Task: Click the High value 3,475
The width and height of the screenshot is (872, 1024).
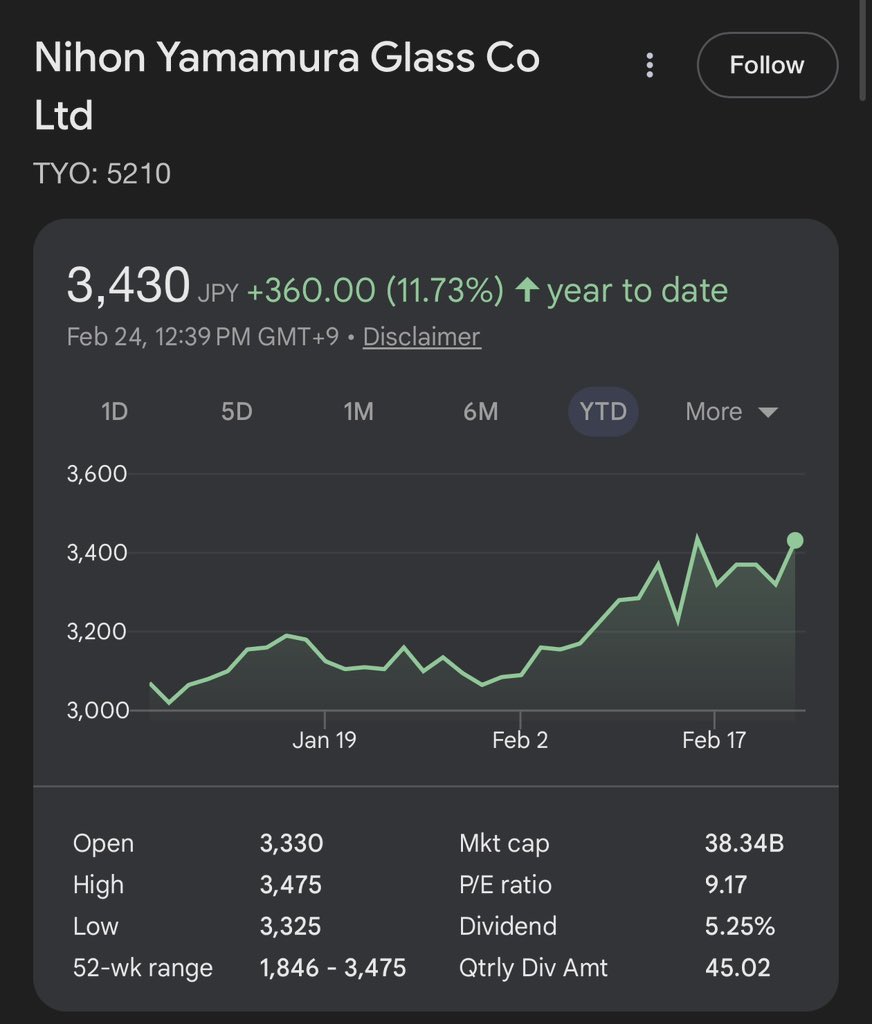Action: click(x=291, y=885)
